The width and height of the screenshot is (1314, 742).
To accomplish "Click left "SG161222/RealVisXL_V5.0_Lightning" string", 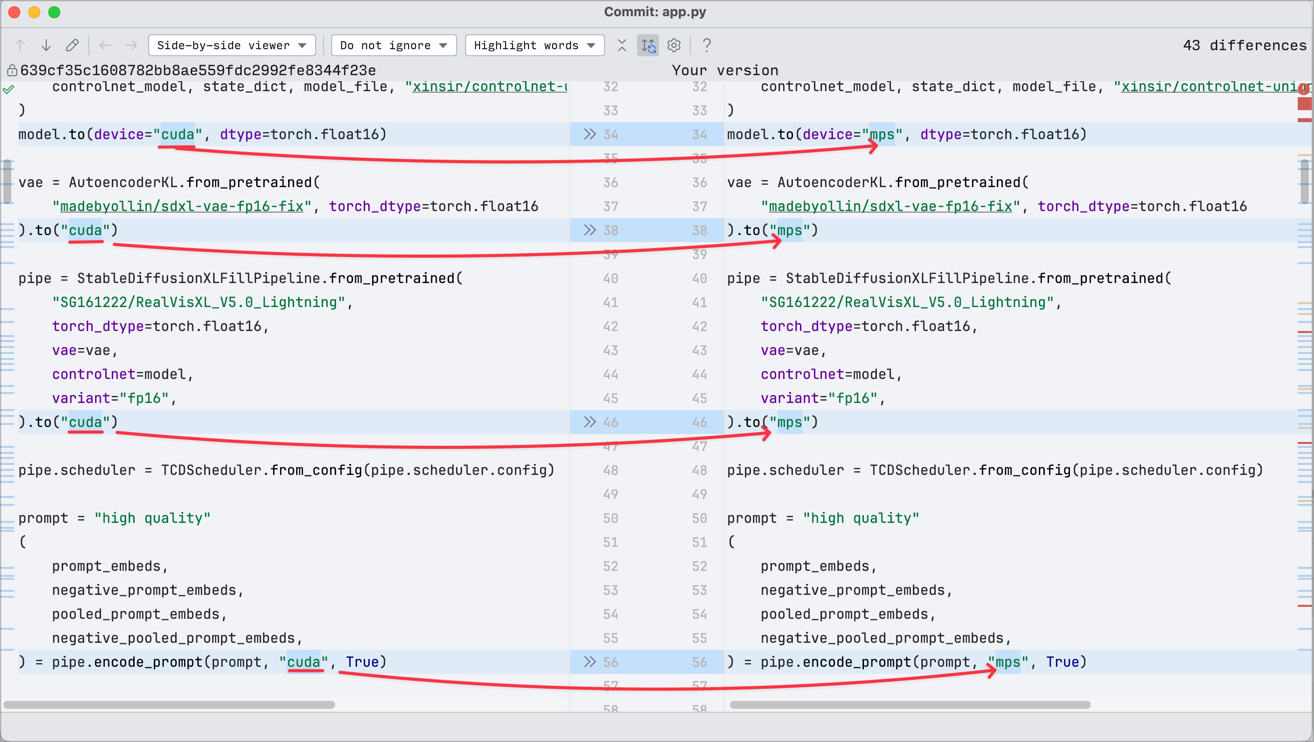I will [x=198, y=302].
